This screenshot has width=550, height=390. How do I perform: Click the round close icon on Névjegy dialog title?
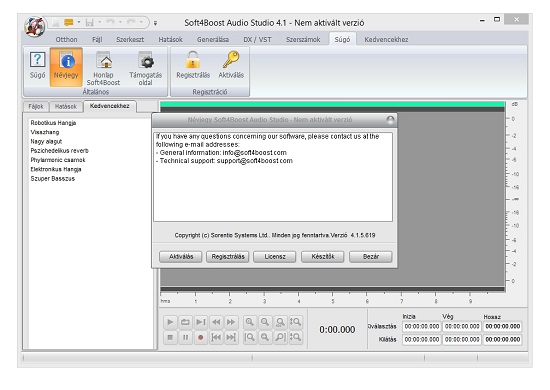390,120
